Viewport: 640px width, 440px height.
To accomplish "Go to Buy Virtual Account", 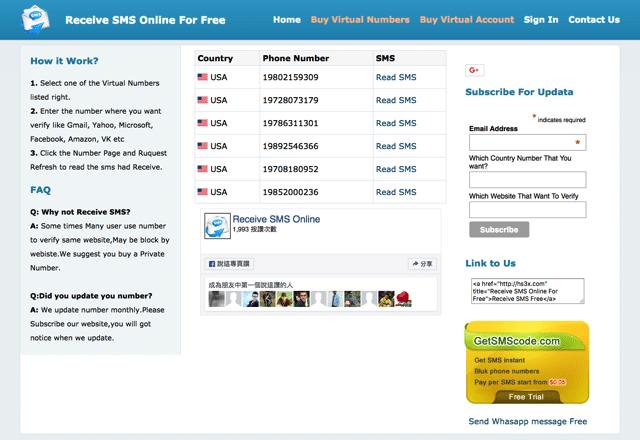I will (x=466, y=20).
